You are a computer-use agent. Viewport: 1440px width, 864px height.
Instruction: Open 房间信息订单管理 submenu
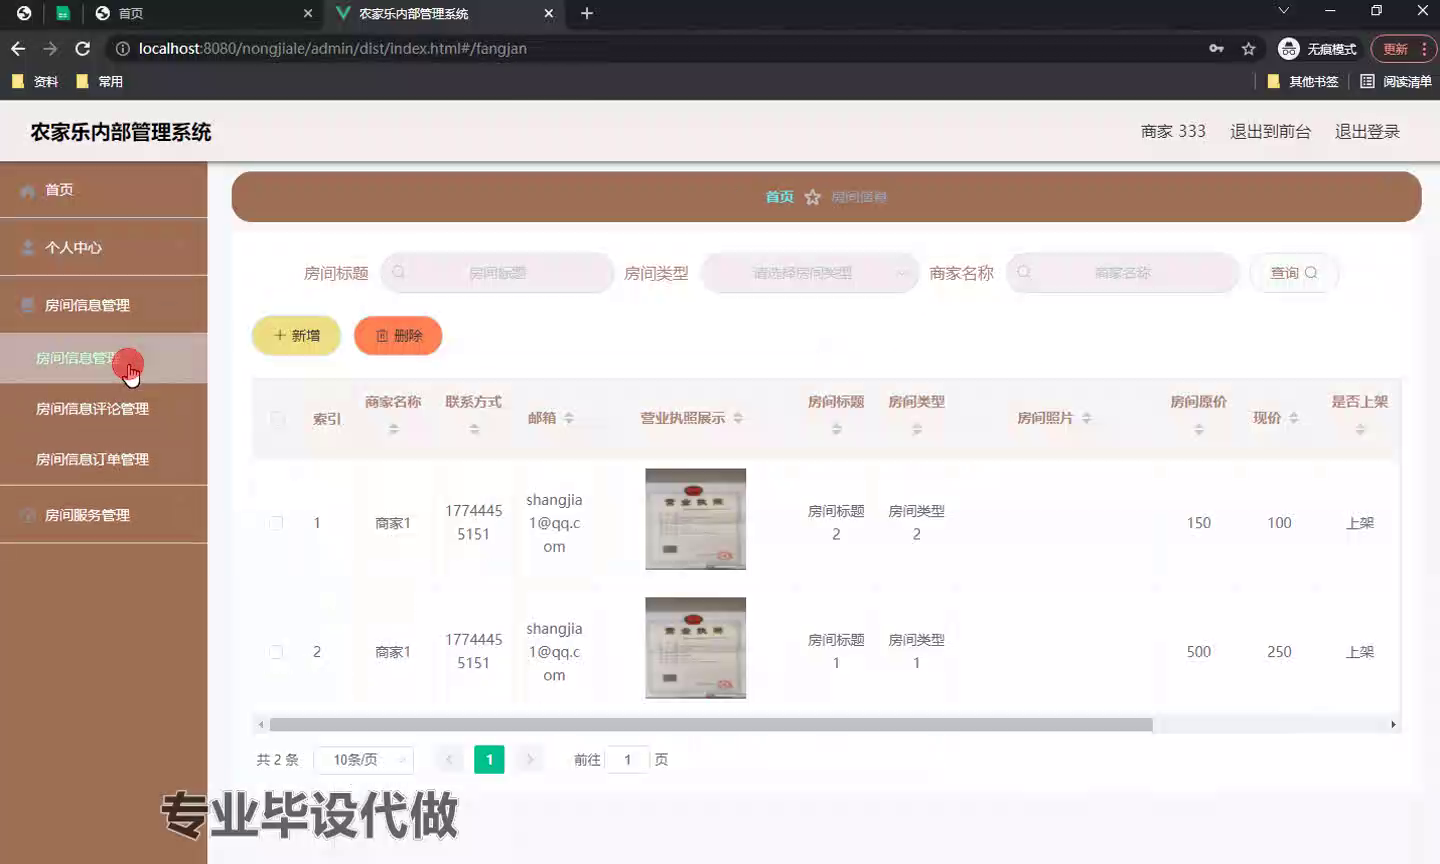(104, 459)
